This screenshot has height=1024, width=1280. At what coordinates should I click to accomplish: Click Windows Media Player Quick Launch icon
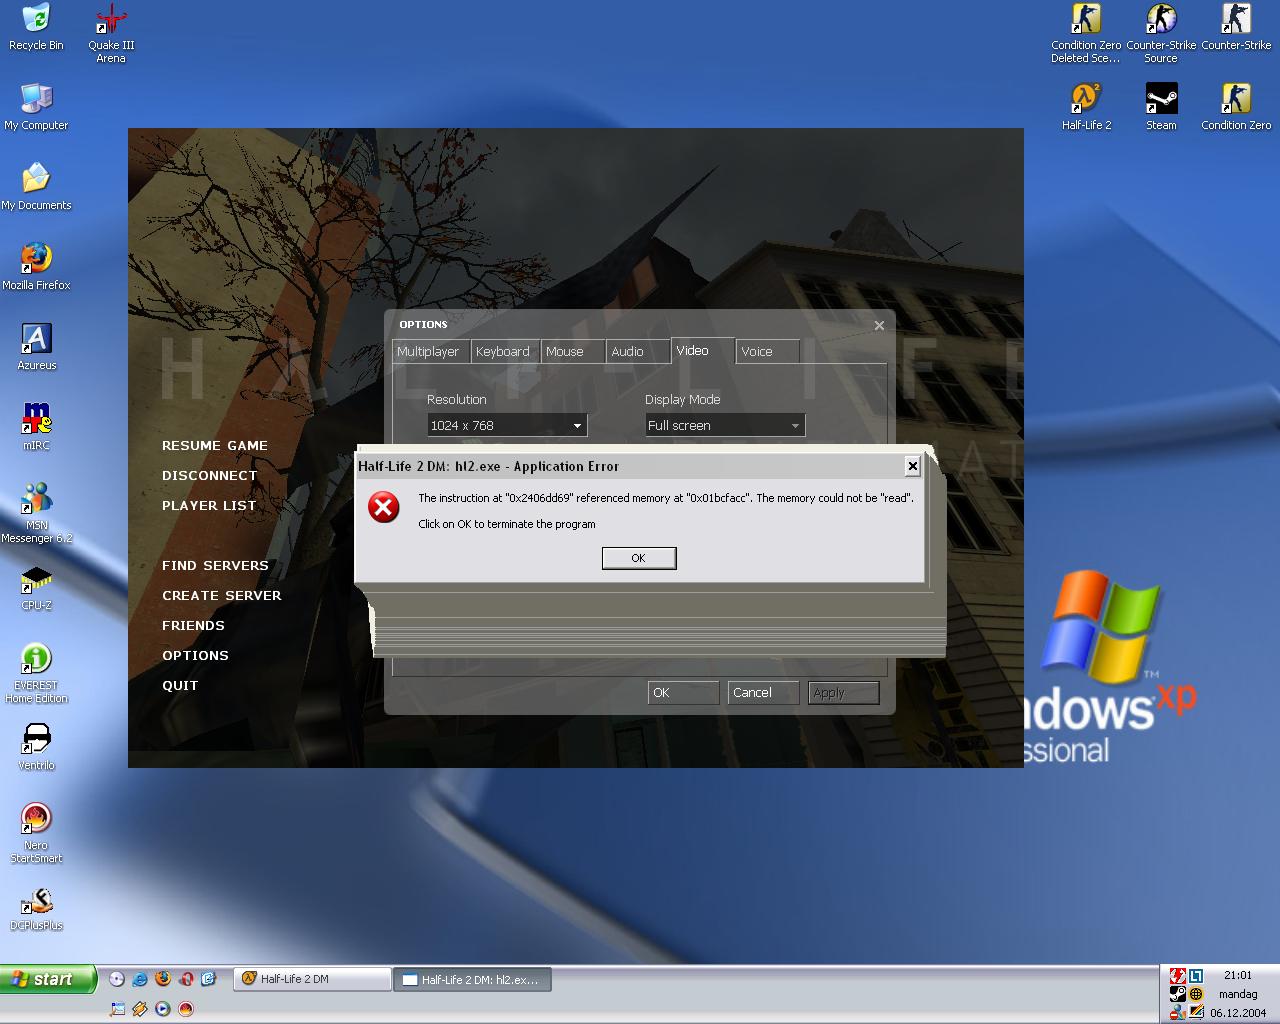point(163,1009)
